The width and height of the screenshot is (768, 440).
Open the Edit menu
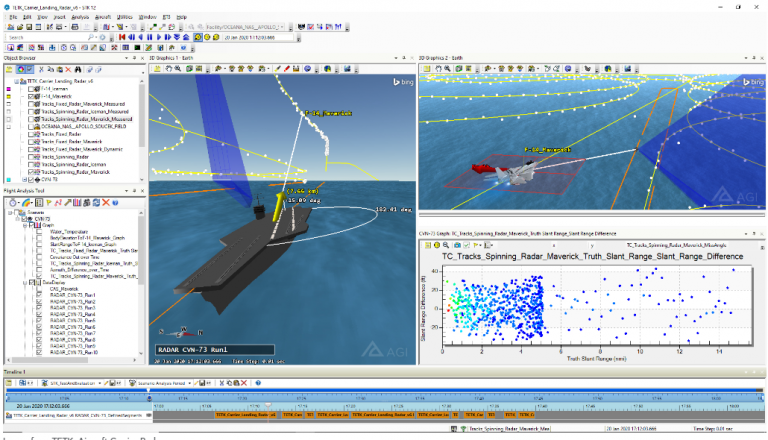(27, 17)
